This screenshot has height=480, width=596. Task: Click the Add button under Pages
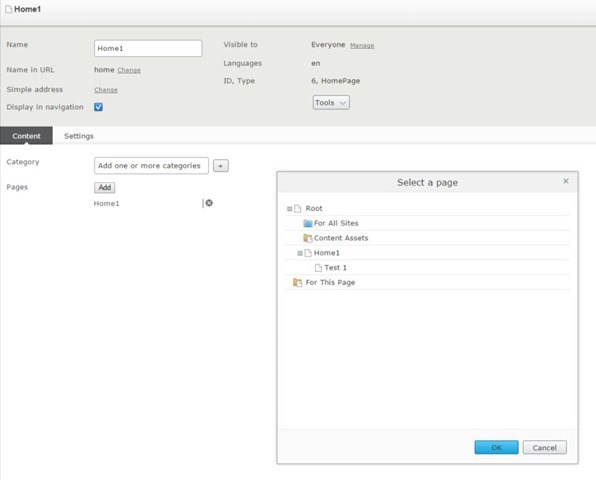coord(105,187)
